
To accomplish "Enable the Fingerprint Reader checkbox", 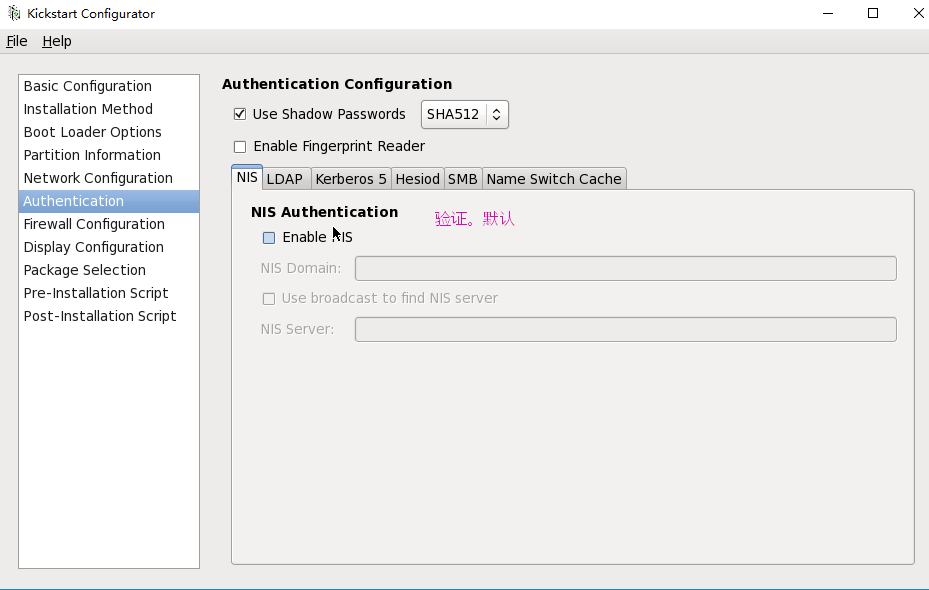I will pos(240,147).
